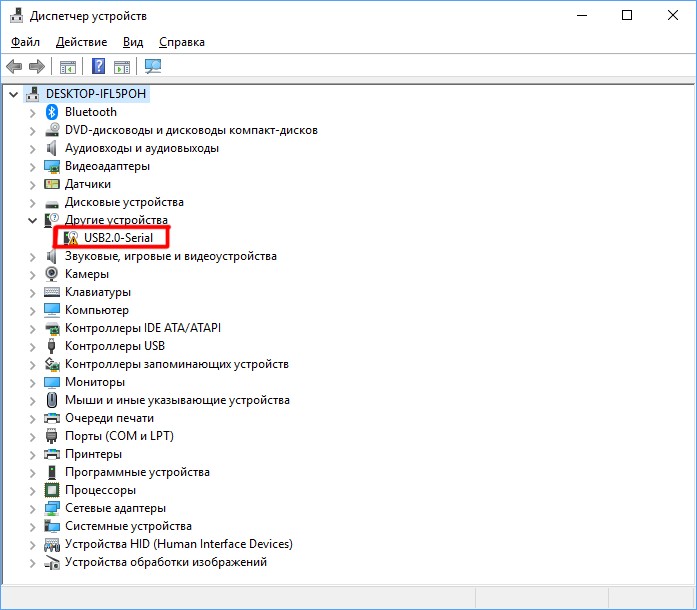
Task: Click the DVD drive icon
Action: pyautogui.click(x=52, y=130)
